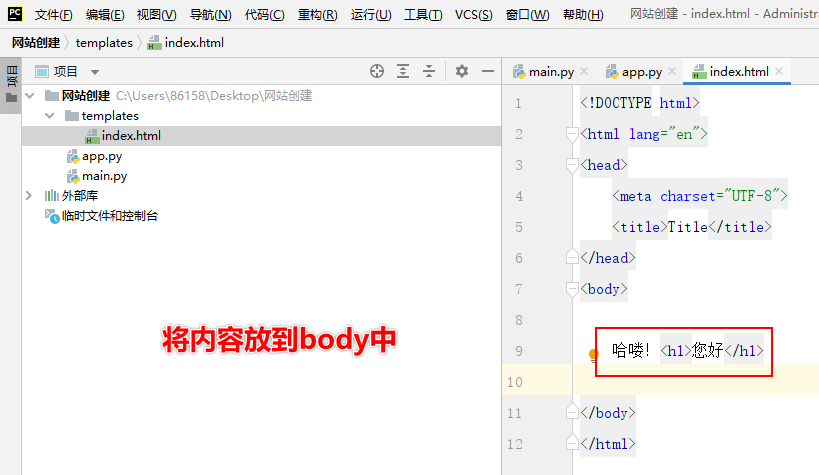Image resolution: width=819 pixels, height=475 pixels.
Task: Open the 重构(R) menu
Action: [x=318, y=15]
